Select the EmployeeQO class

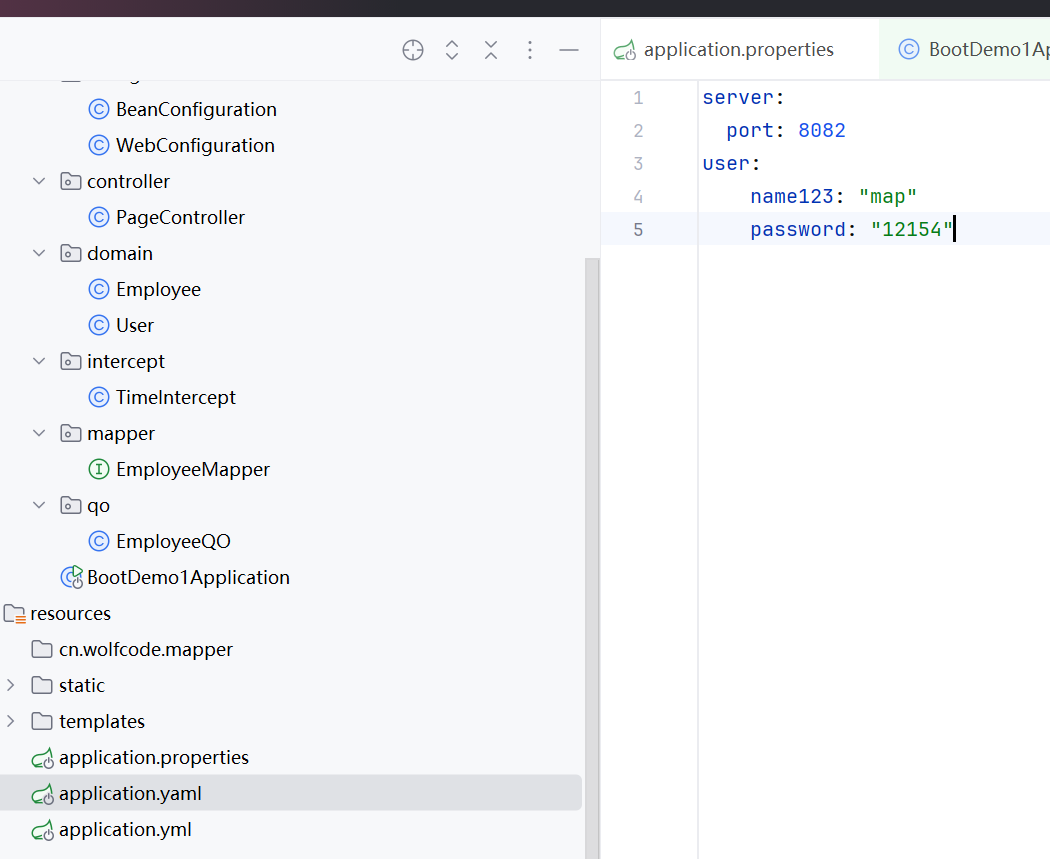173,541
